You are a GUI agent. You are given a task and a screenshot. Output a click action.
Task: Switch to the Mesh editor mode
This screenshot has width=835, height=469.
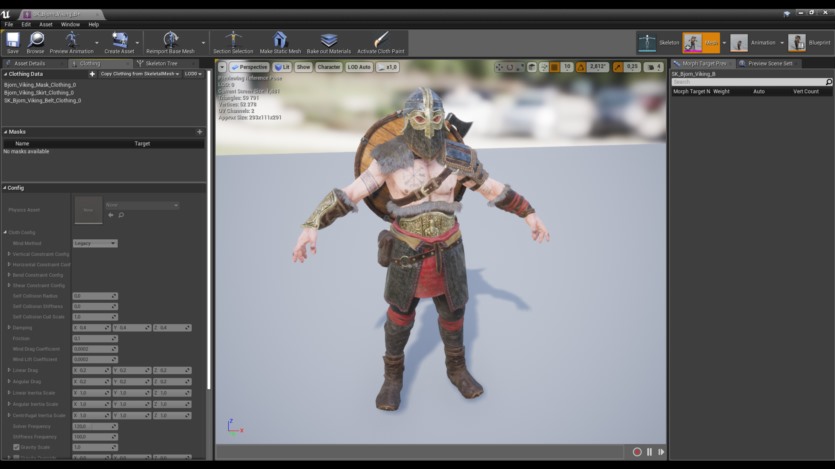click(x=701, y=43)
